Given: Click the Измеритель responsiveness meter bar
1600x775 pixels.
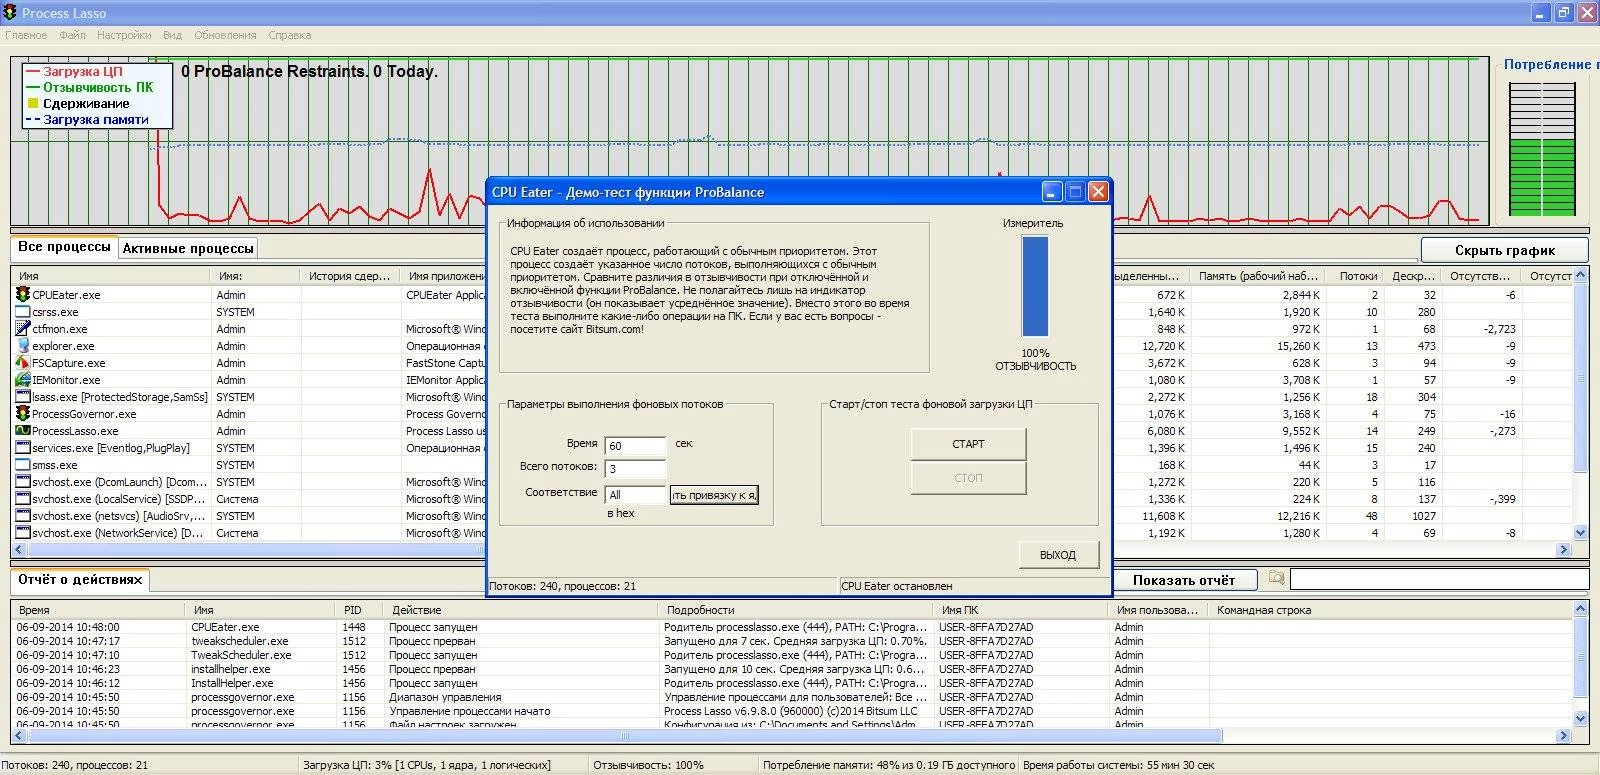Looking at the screenshot, I should click(1035, 286).
